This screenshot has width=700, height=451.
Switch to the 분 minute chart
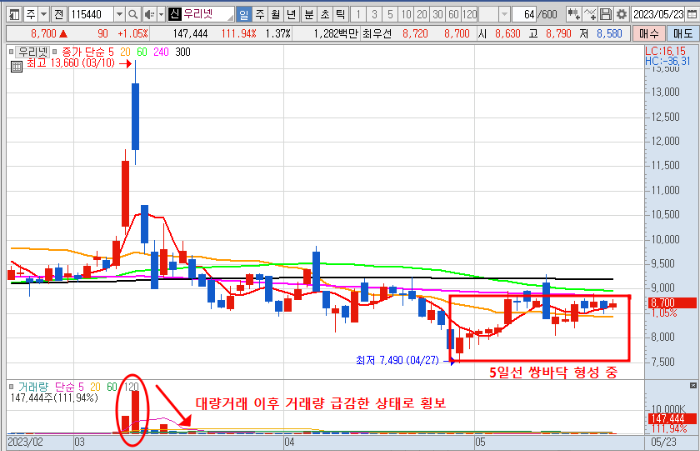(x=309, y=15)
